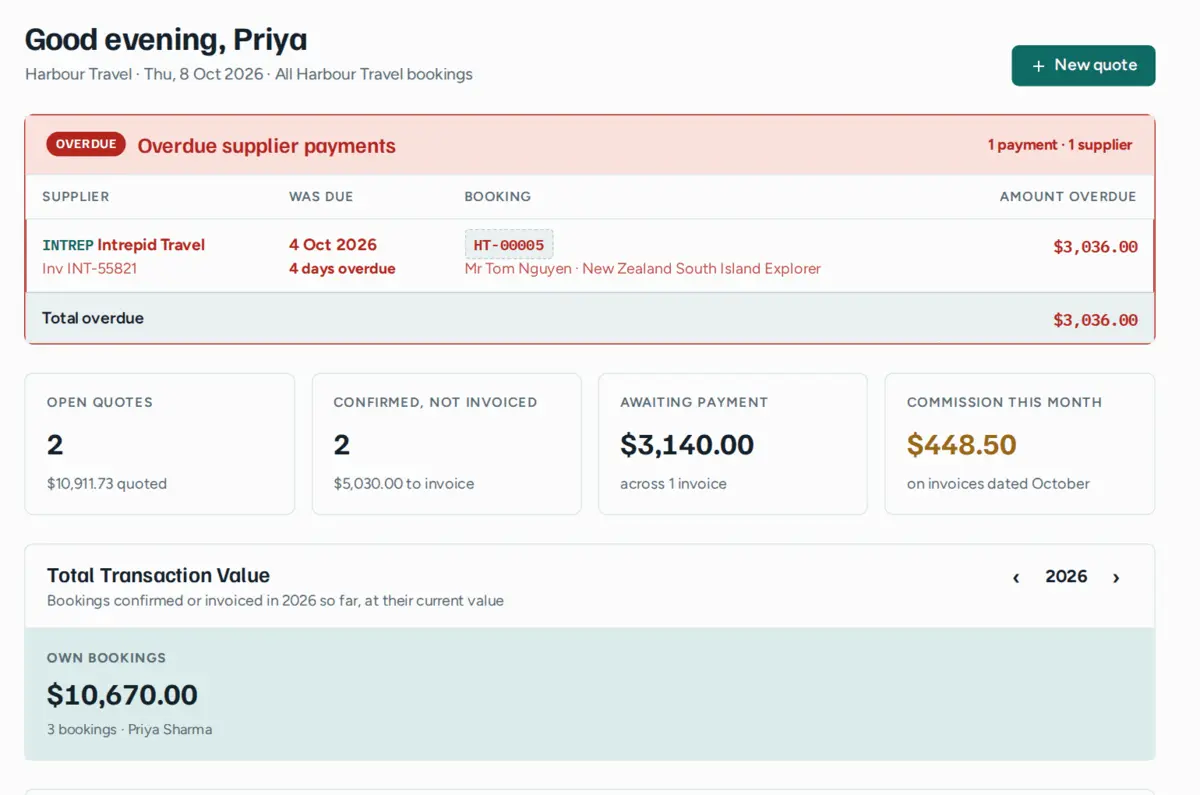1200x795 pixels.
Task: Click 'on invoices dated October' text
Action: (x=998, y=483)
